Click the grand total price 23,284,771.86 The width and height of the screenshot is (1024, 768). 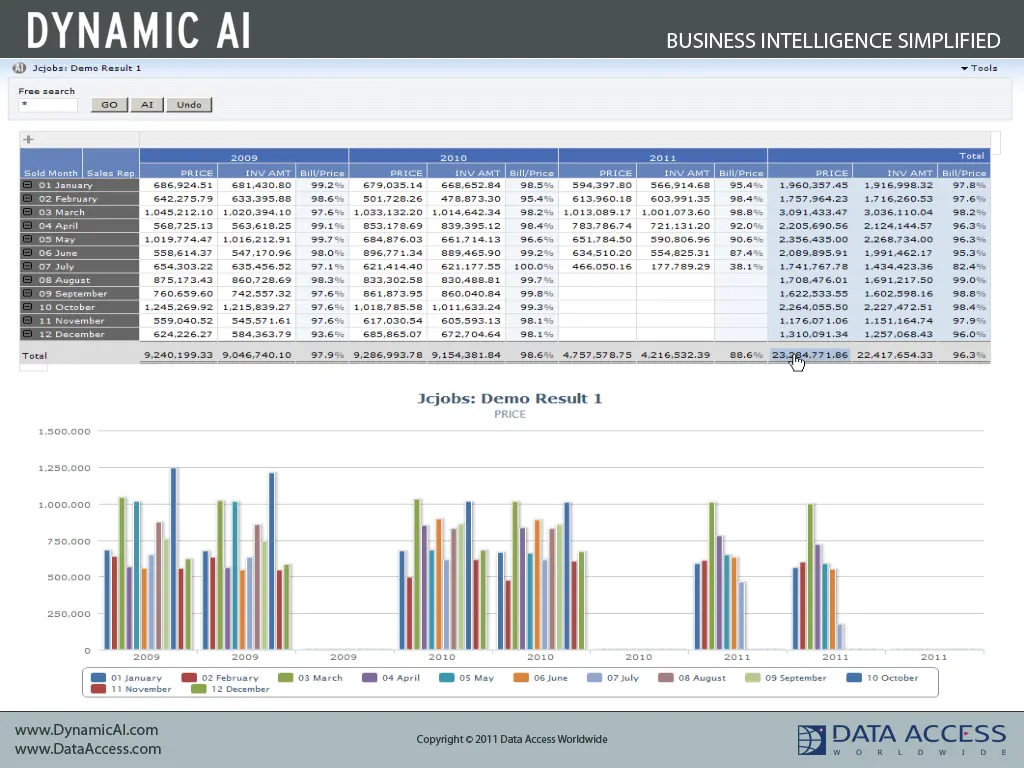coord(810,355)
